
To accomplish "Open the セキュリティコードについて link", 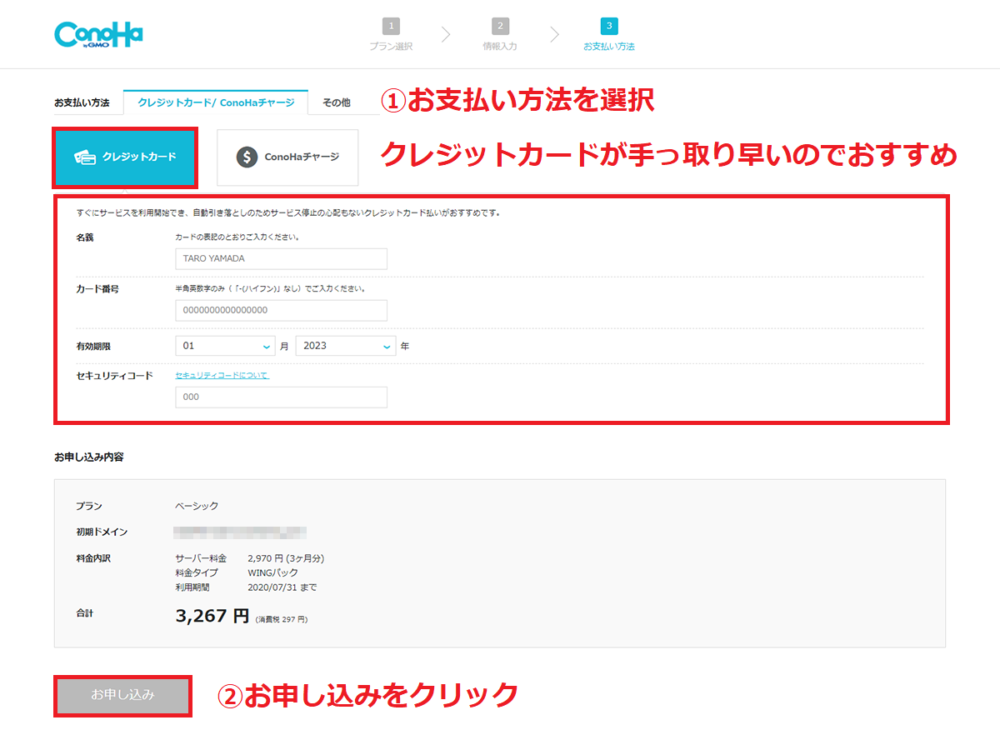I will (222, 376).
